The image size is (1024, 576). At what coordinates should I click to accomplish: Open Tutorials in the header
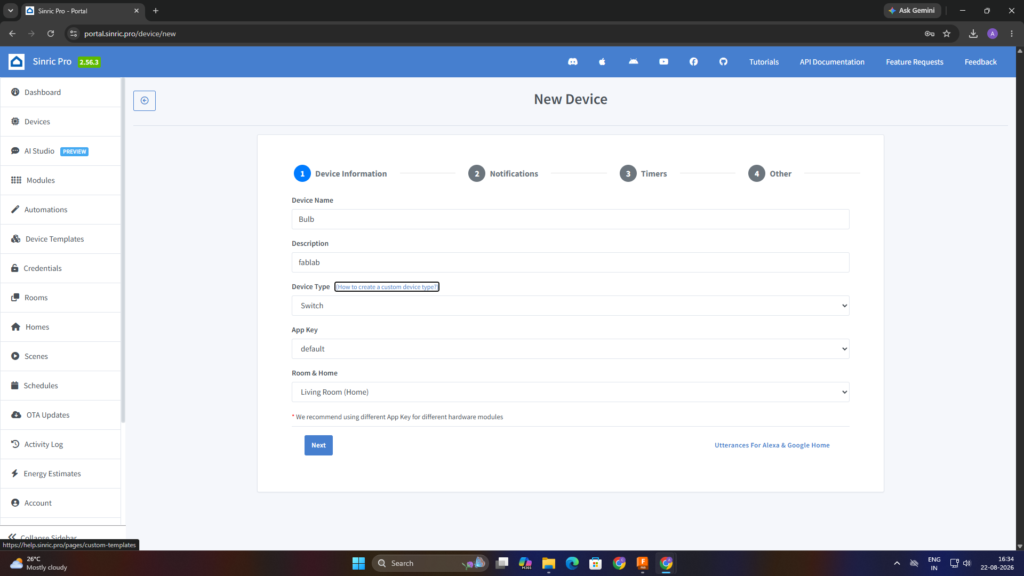[x=763, y=62]
